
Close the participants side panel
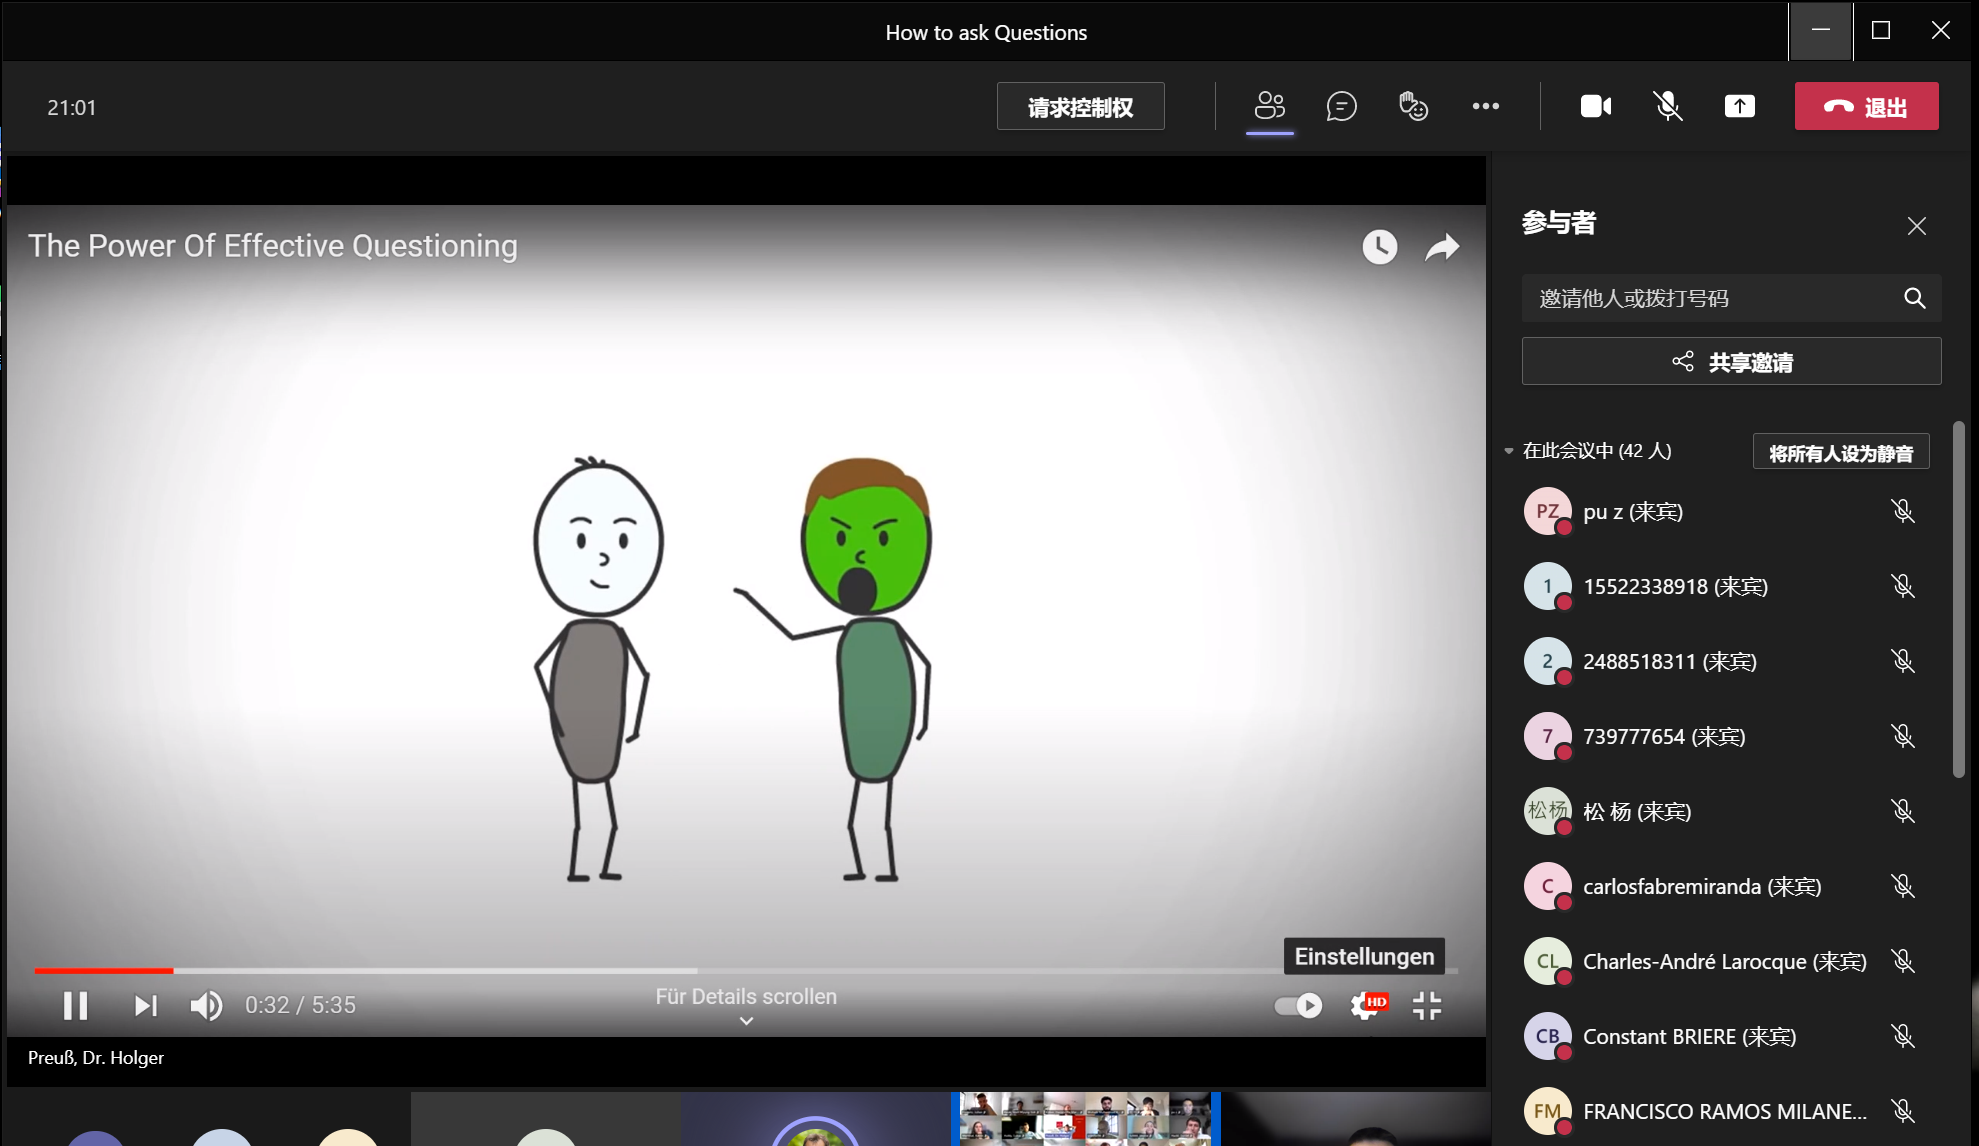(1916, 226)
